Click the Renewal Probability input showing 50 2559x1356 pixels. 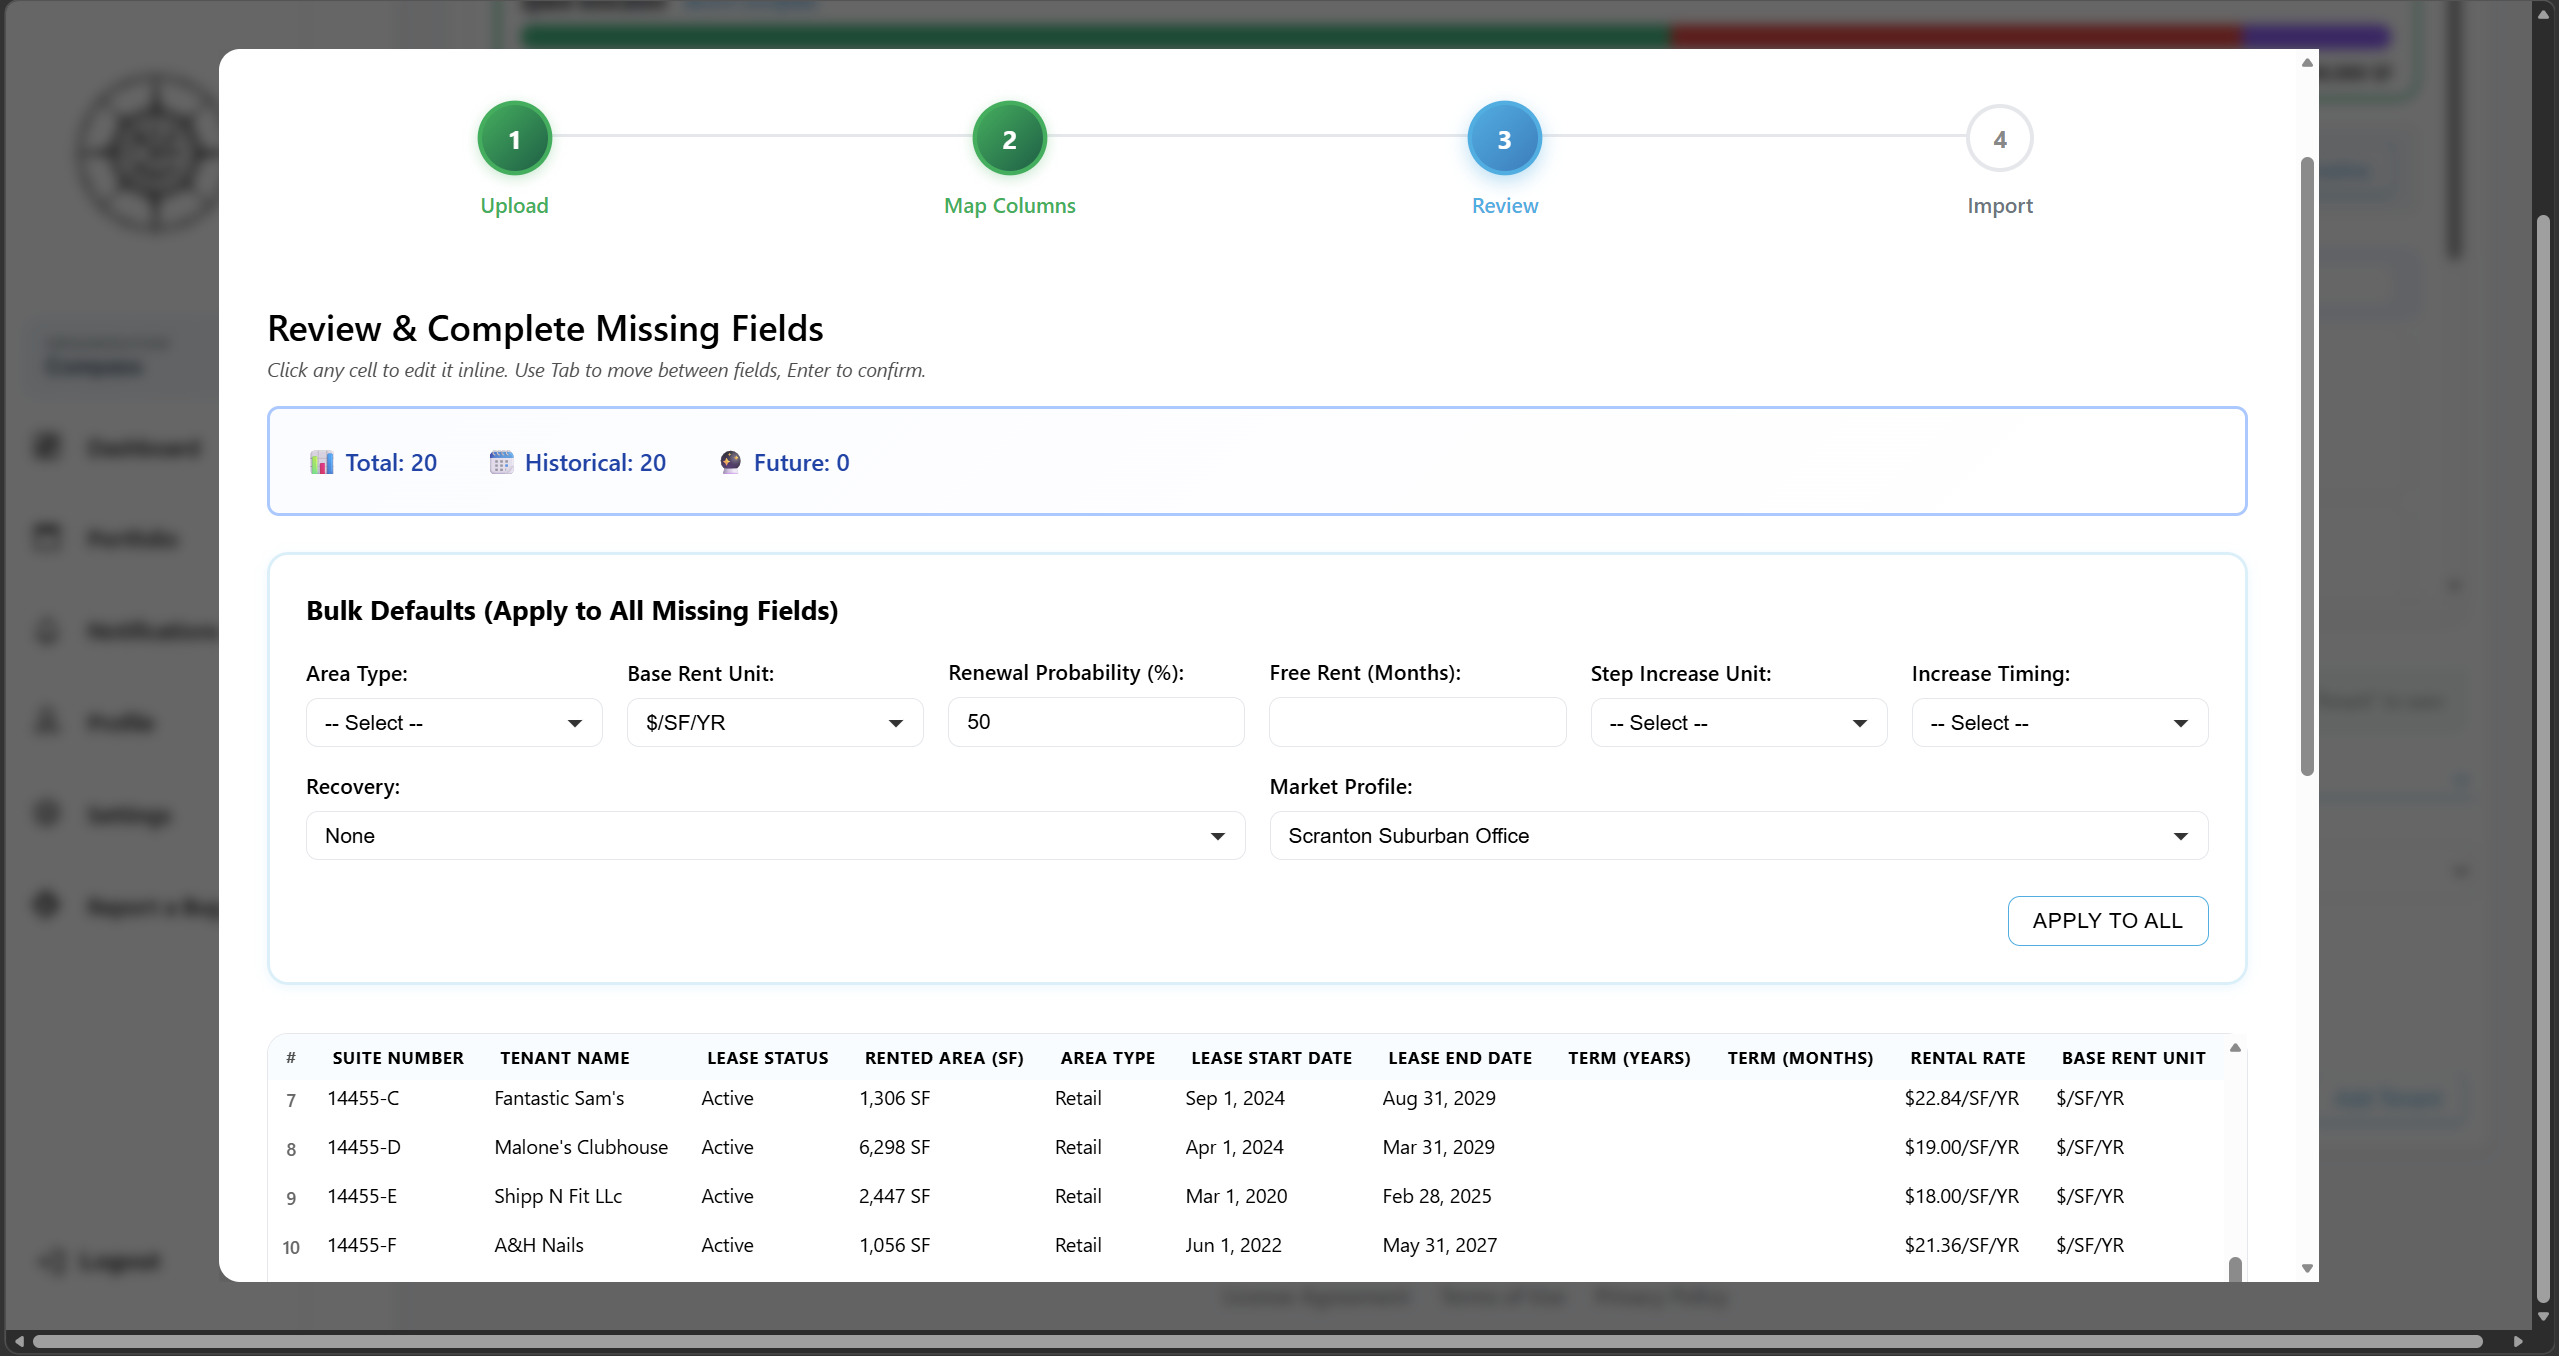click(x=1095, y=722)
